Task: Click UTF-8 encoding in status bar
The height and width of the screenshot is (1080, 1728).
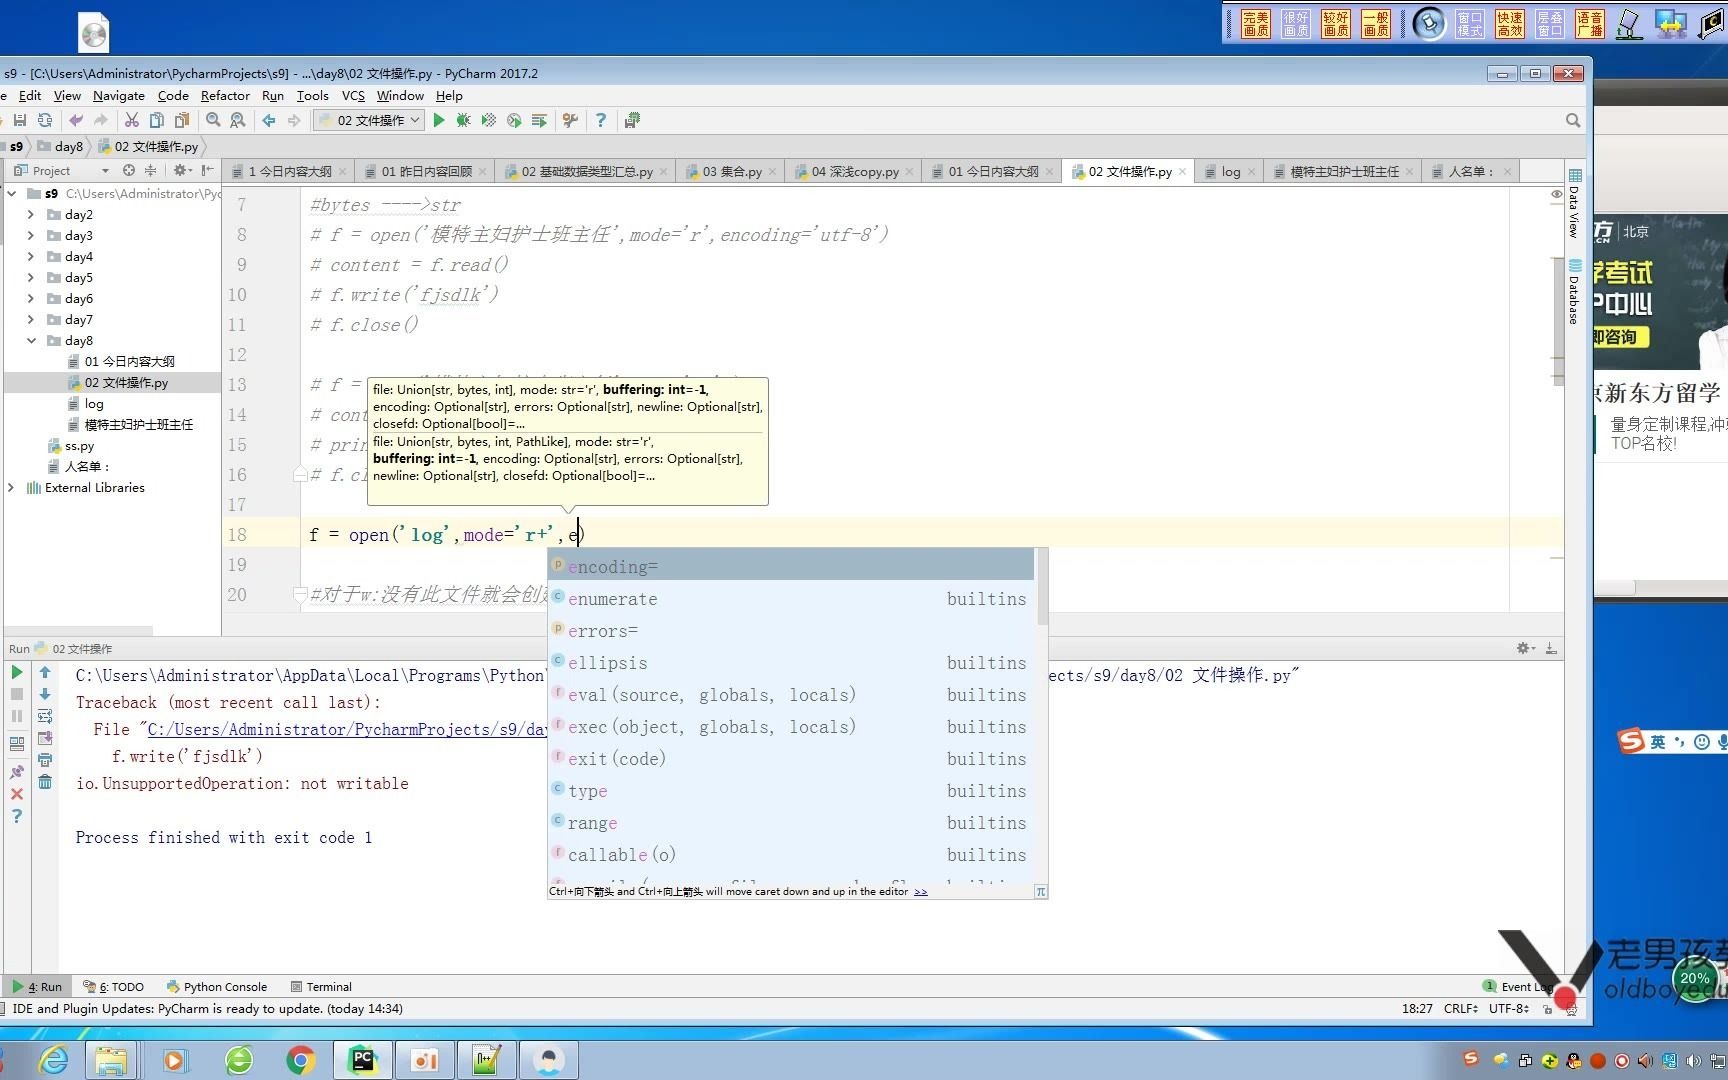Action: coord(1508,1008)
